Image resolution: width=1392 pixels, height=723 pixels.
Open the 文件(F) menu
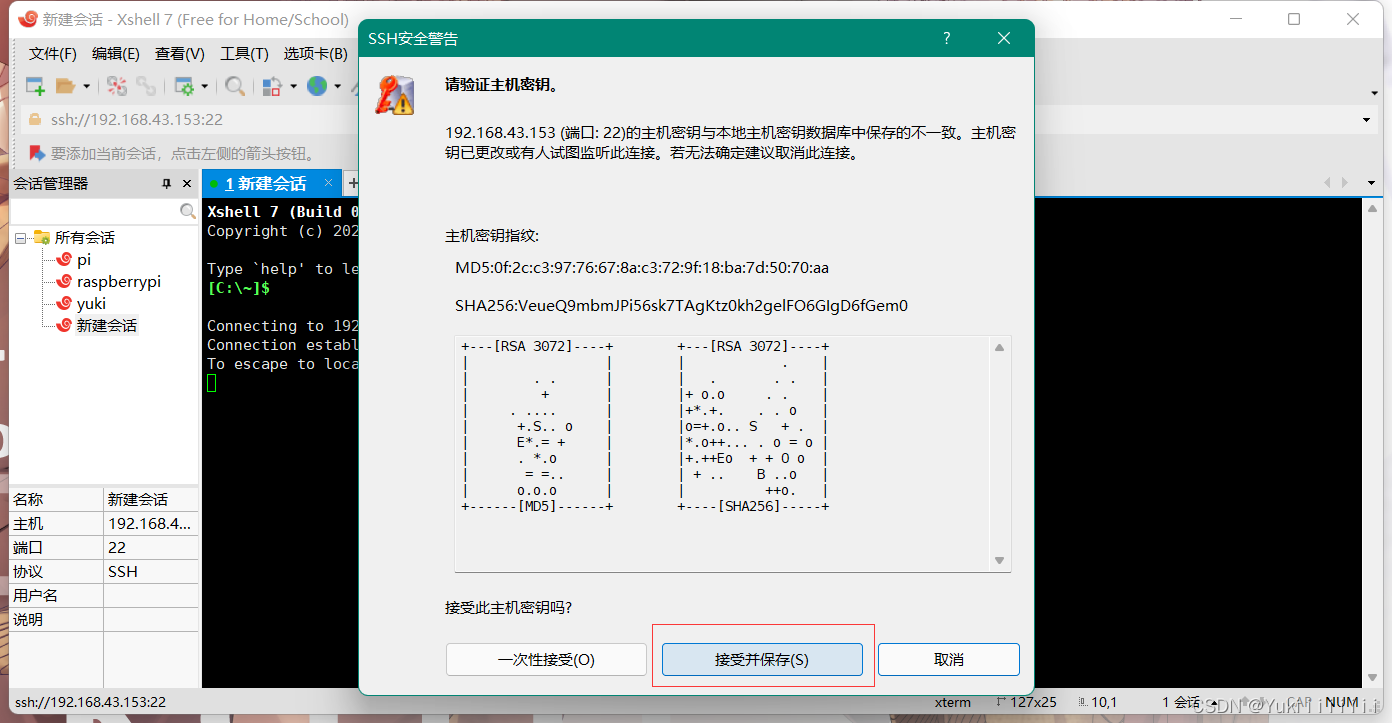tap(53, 54)
